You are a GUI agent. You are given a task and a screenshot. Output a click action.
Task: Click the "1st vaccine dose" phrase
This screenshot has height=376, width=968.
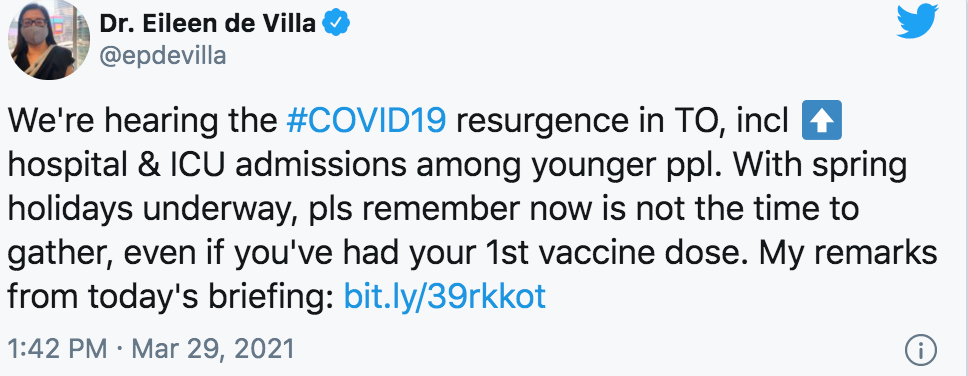(604, 253)
